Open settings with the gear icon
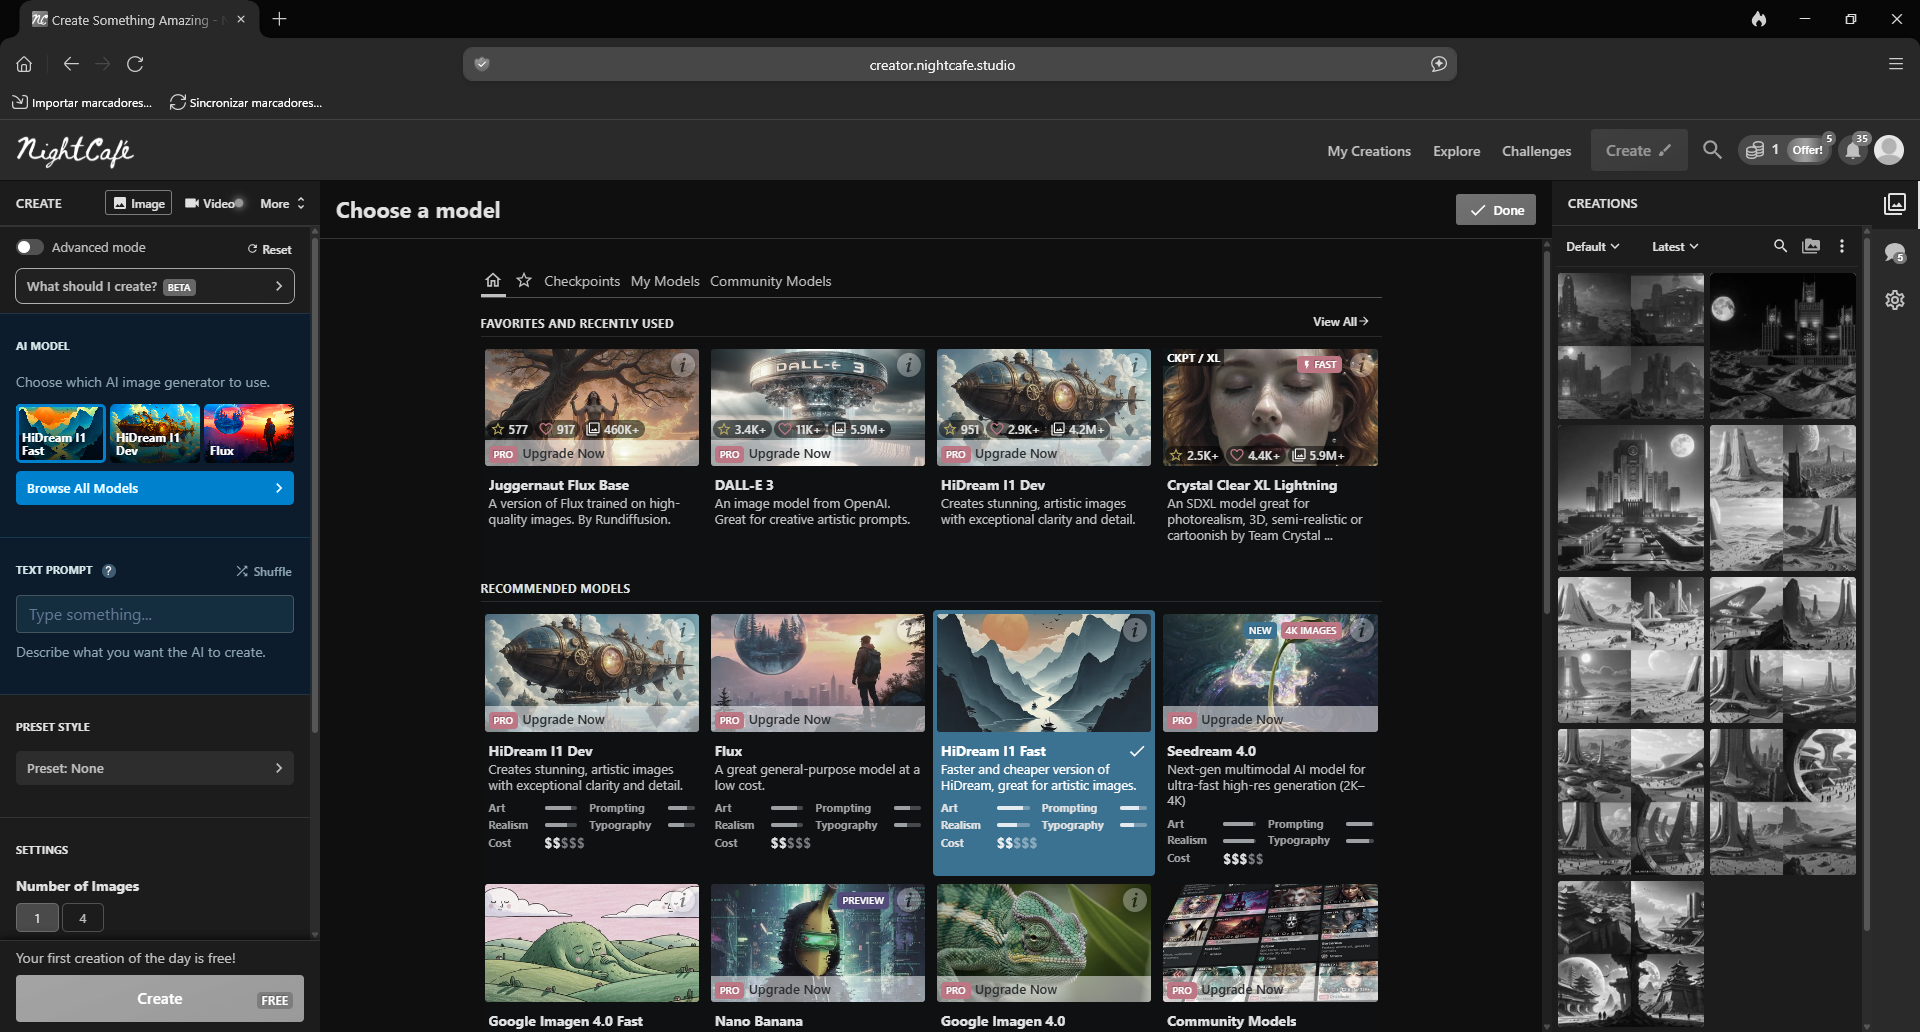 1896,299
